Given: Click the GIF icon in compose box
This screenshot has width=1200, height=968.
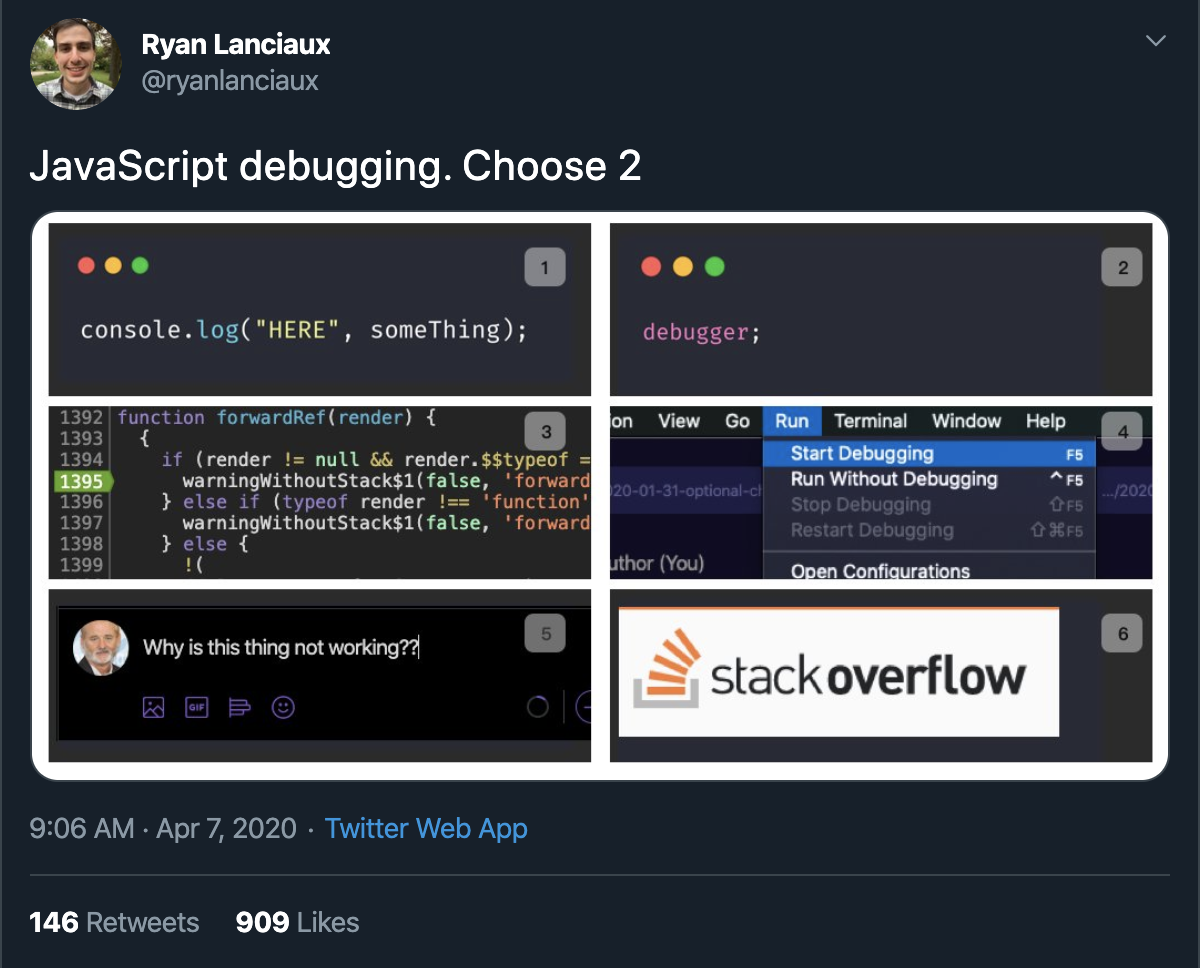Looking at the screenshot, I should 196,708.
